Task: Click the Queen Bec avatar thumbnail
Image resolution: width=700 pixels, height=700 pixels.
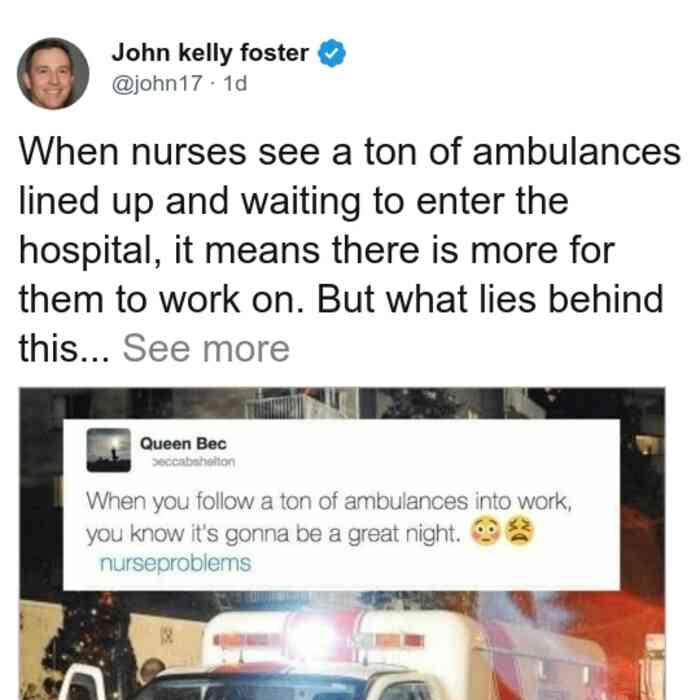Action: tap(108, 450)
